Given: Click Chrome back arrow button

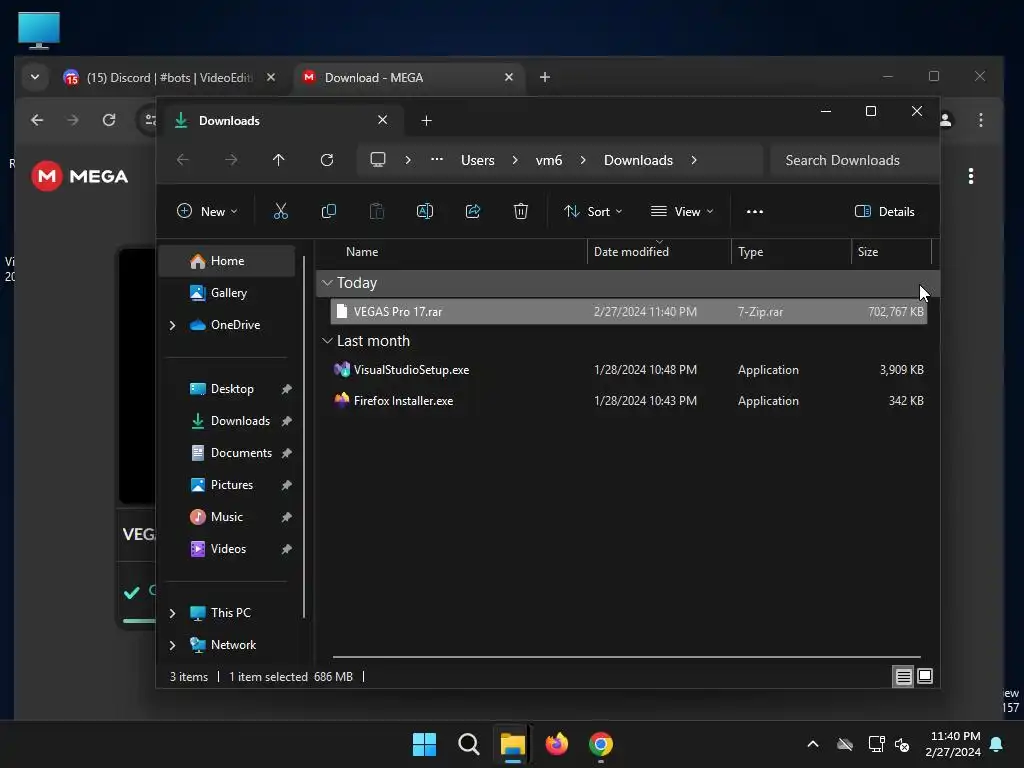Looking at the screenshot, I should (x=37, y=120).
